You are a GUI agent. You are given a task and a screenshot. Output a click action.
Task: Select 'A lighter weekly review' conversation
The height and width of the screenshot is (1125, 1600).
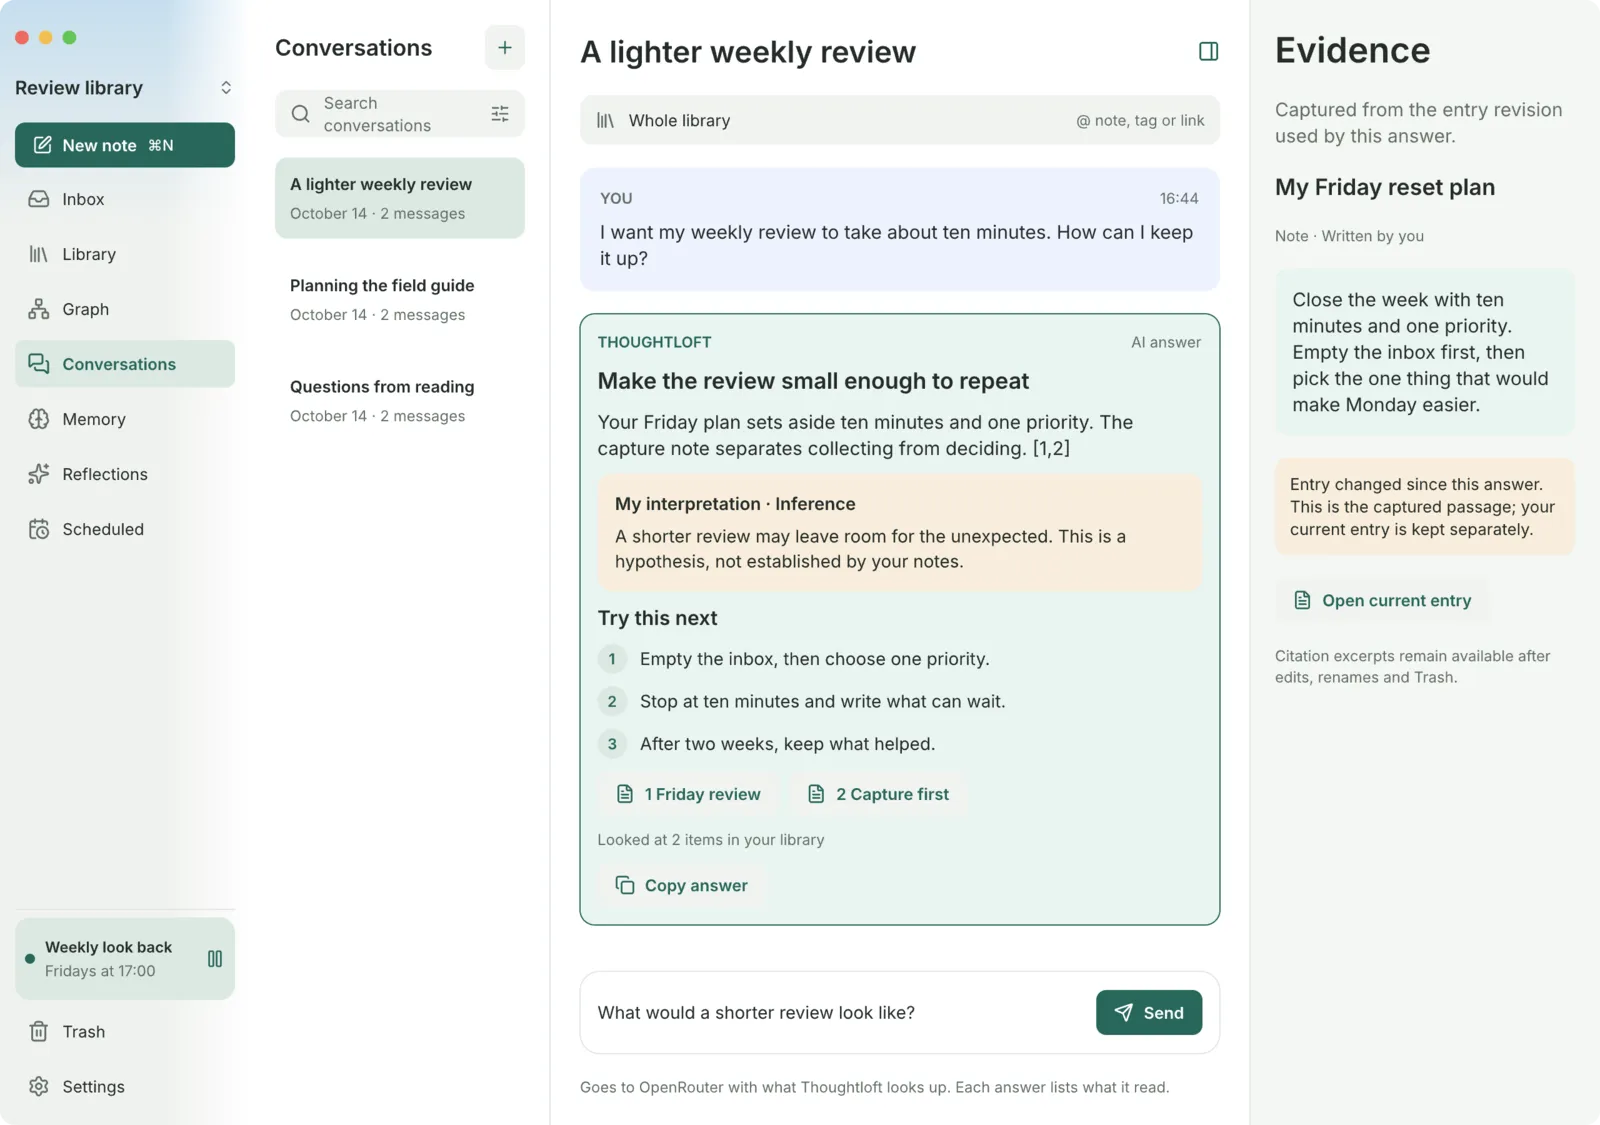click(399, 198)
